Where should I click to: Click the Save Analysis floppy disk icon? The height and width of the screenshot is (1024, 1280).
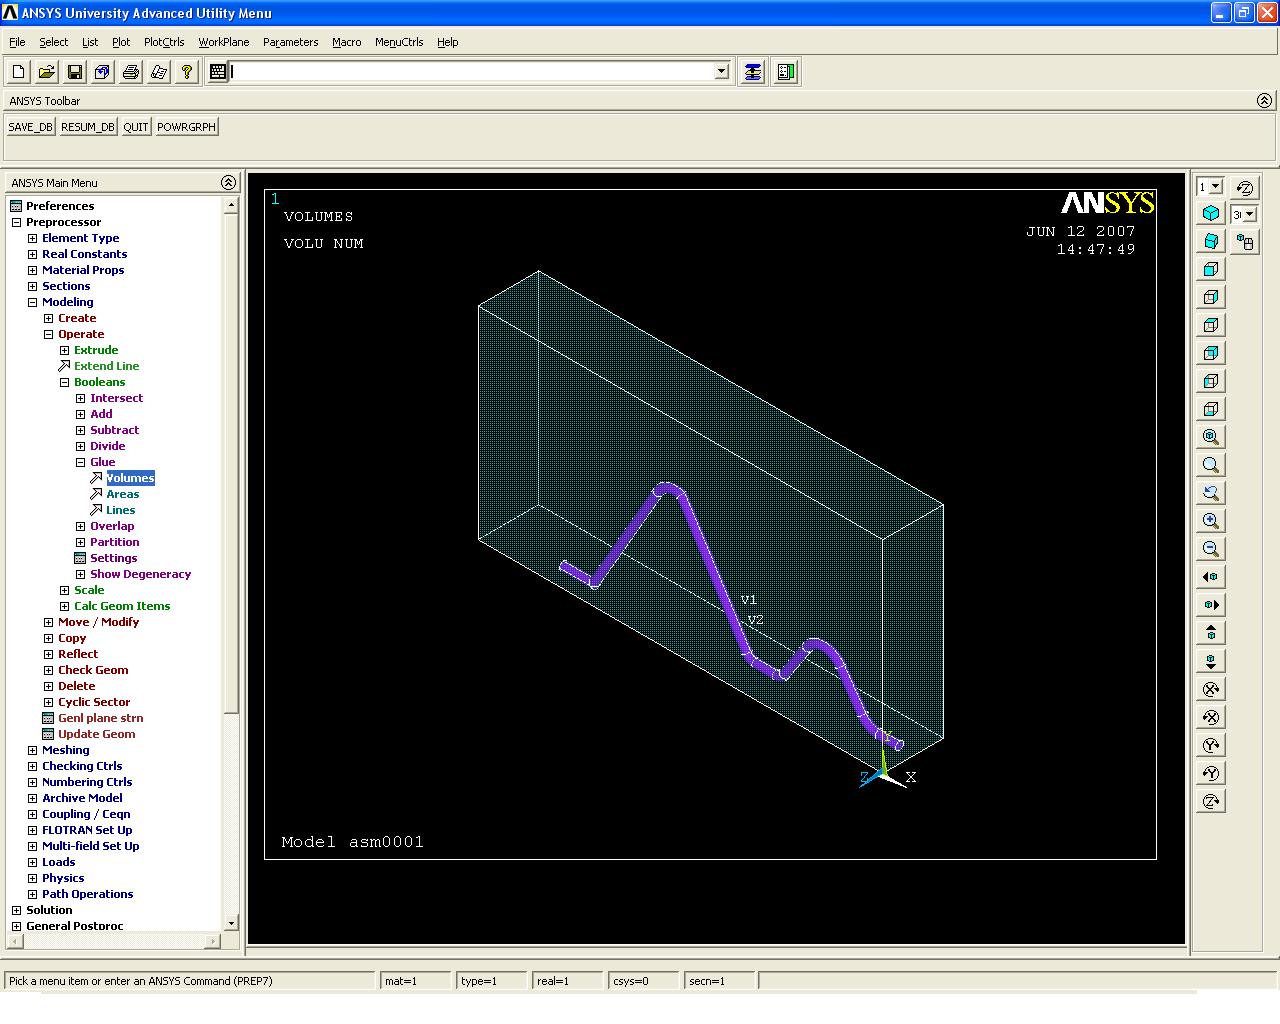(x=74, y=72)
